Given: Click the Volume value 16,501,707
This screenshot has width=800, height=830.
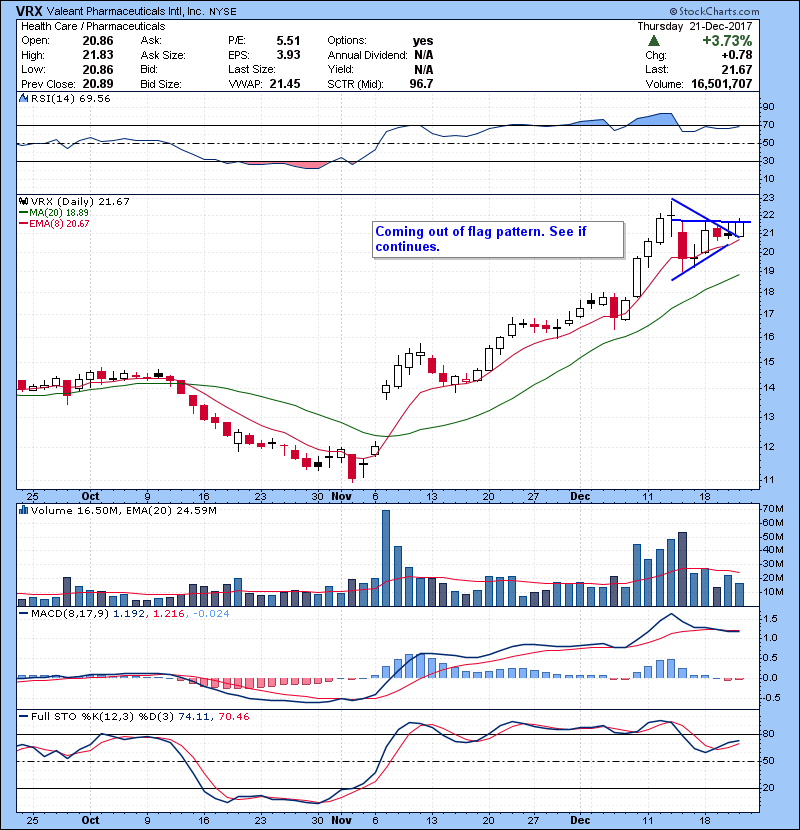Looking at the screenshot, I should 722,84.
